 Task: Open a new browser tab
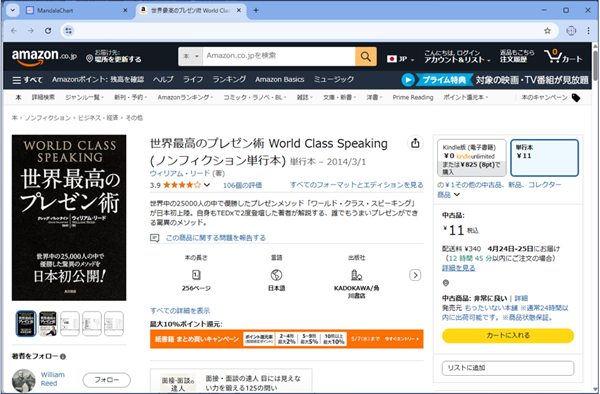click(256, 11)
